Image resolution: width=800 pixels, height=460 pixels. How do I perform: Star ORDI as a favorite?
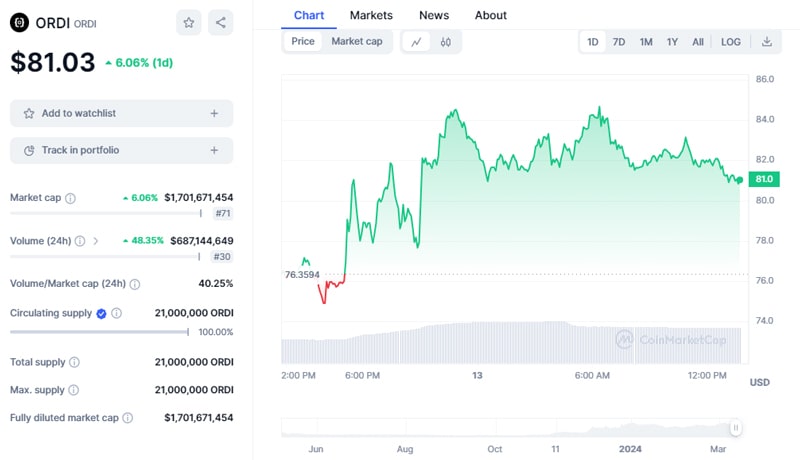tap(189, 22)
